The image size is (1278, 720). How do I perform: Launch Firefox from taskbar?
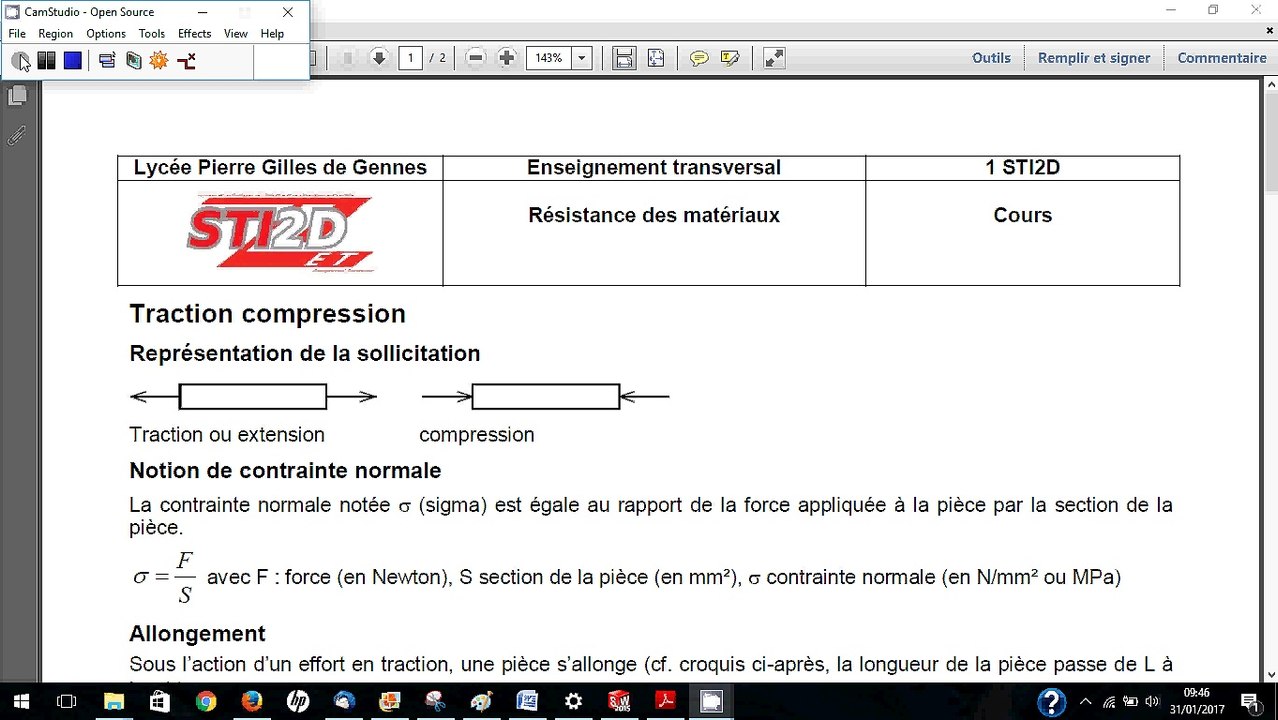click(251, 701)
